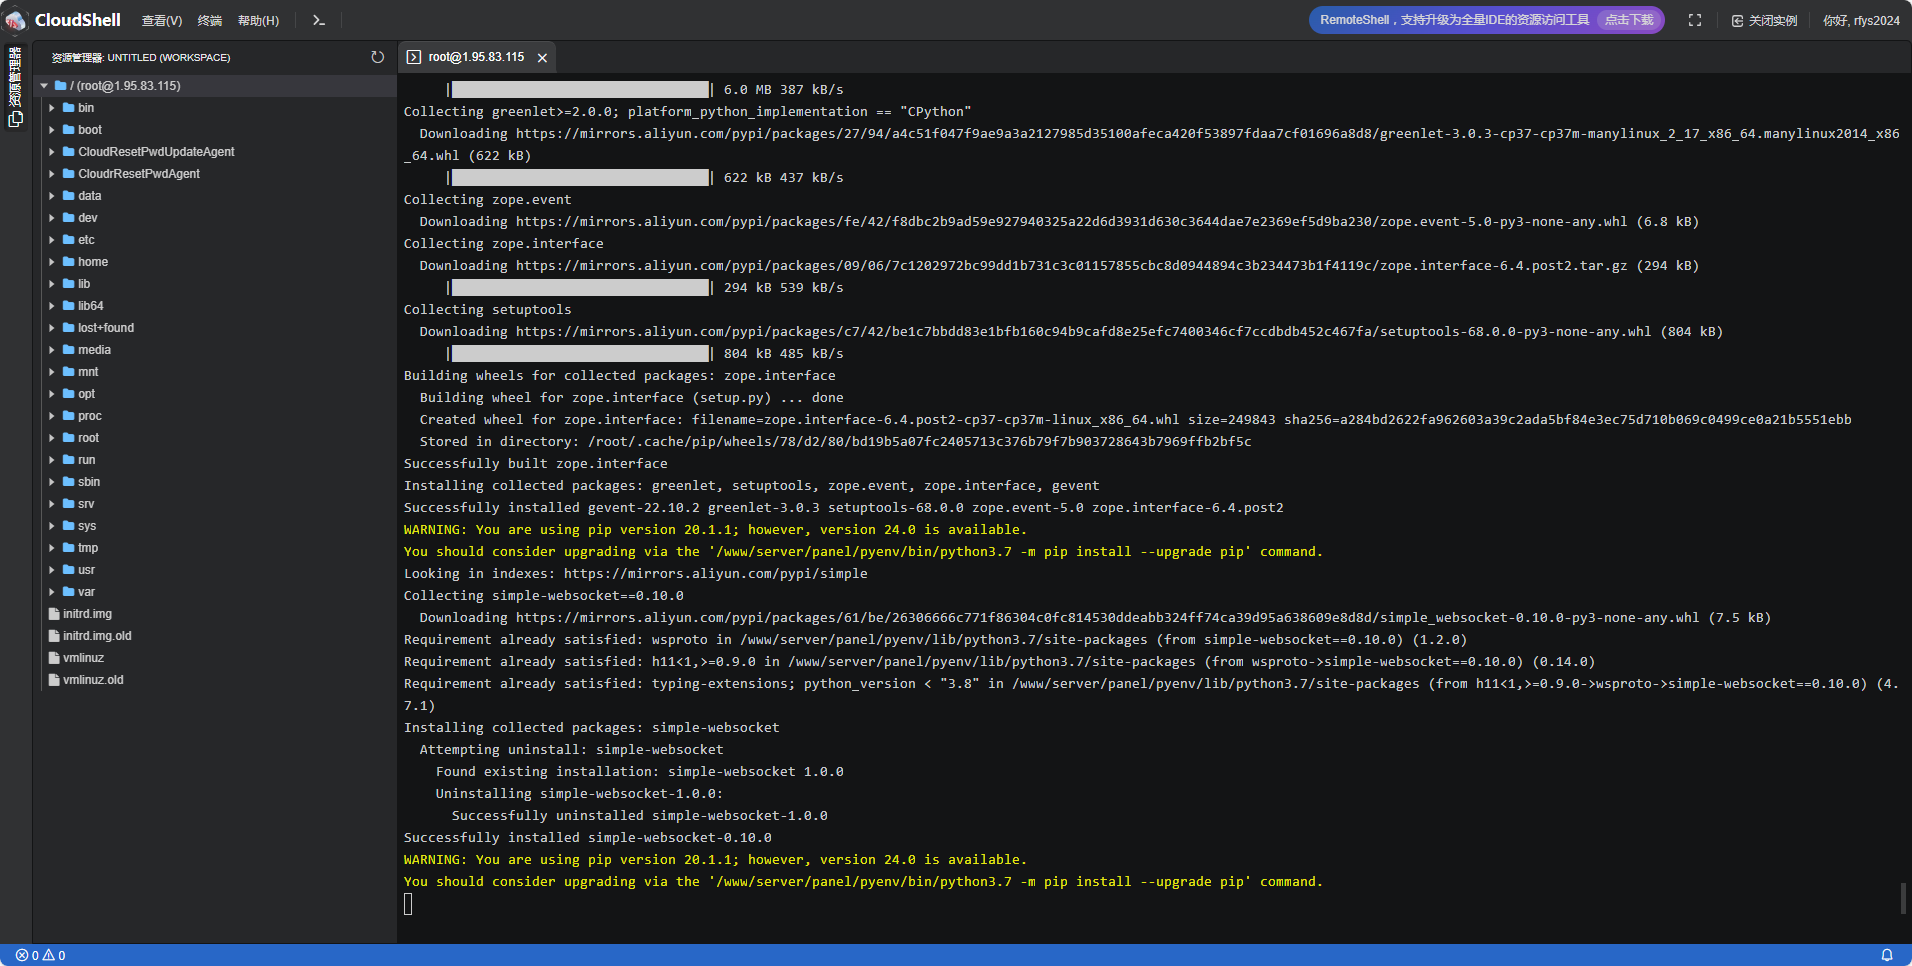The width and height of the screenshot is (1912, 966).
Task: Expand the dev folder
Action: 52,218
